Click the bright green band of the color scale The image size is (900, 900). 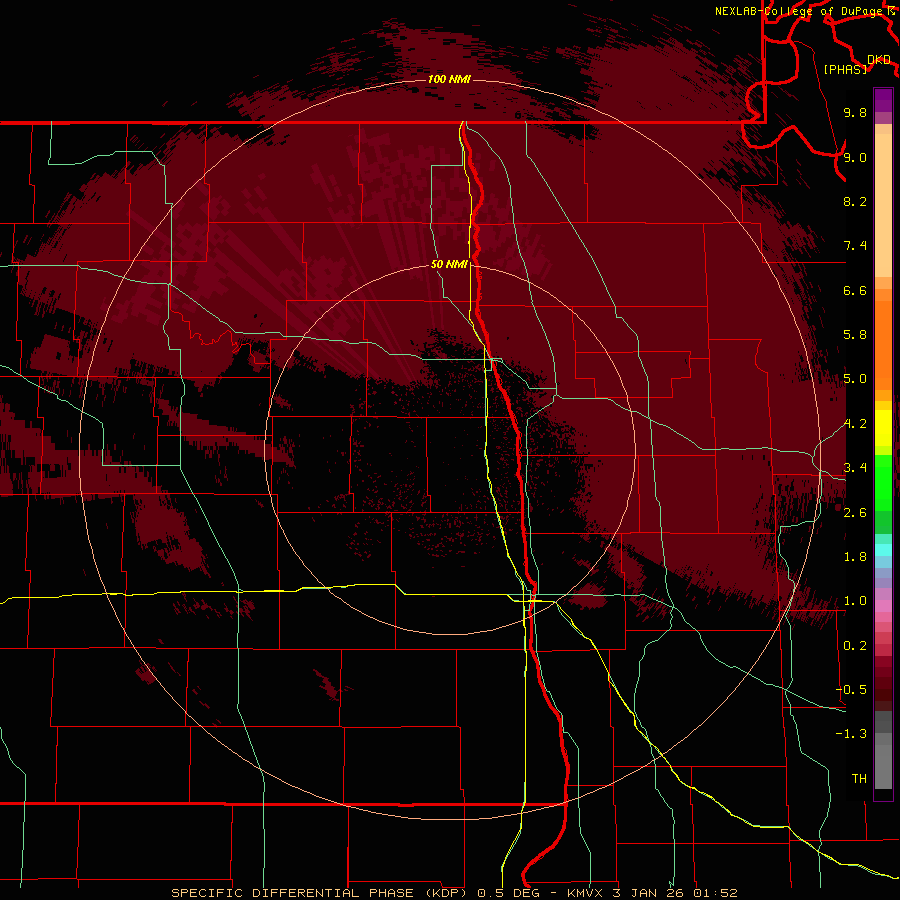click(x=883, y=481)
